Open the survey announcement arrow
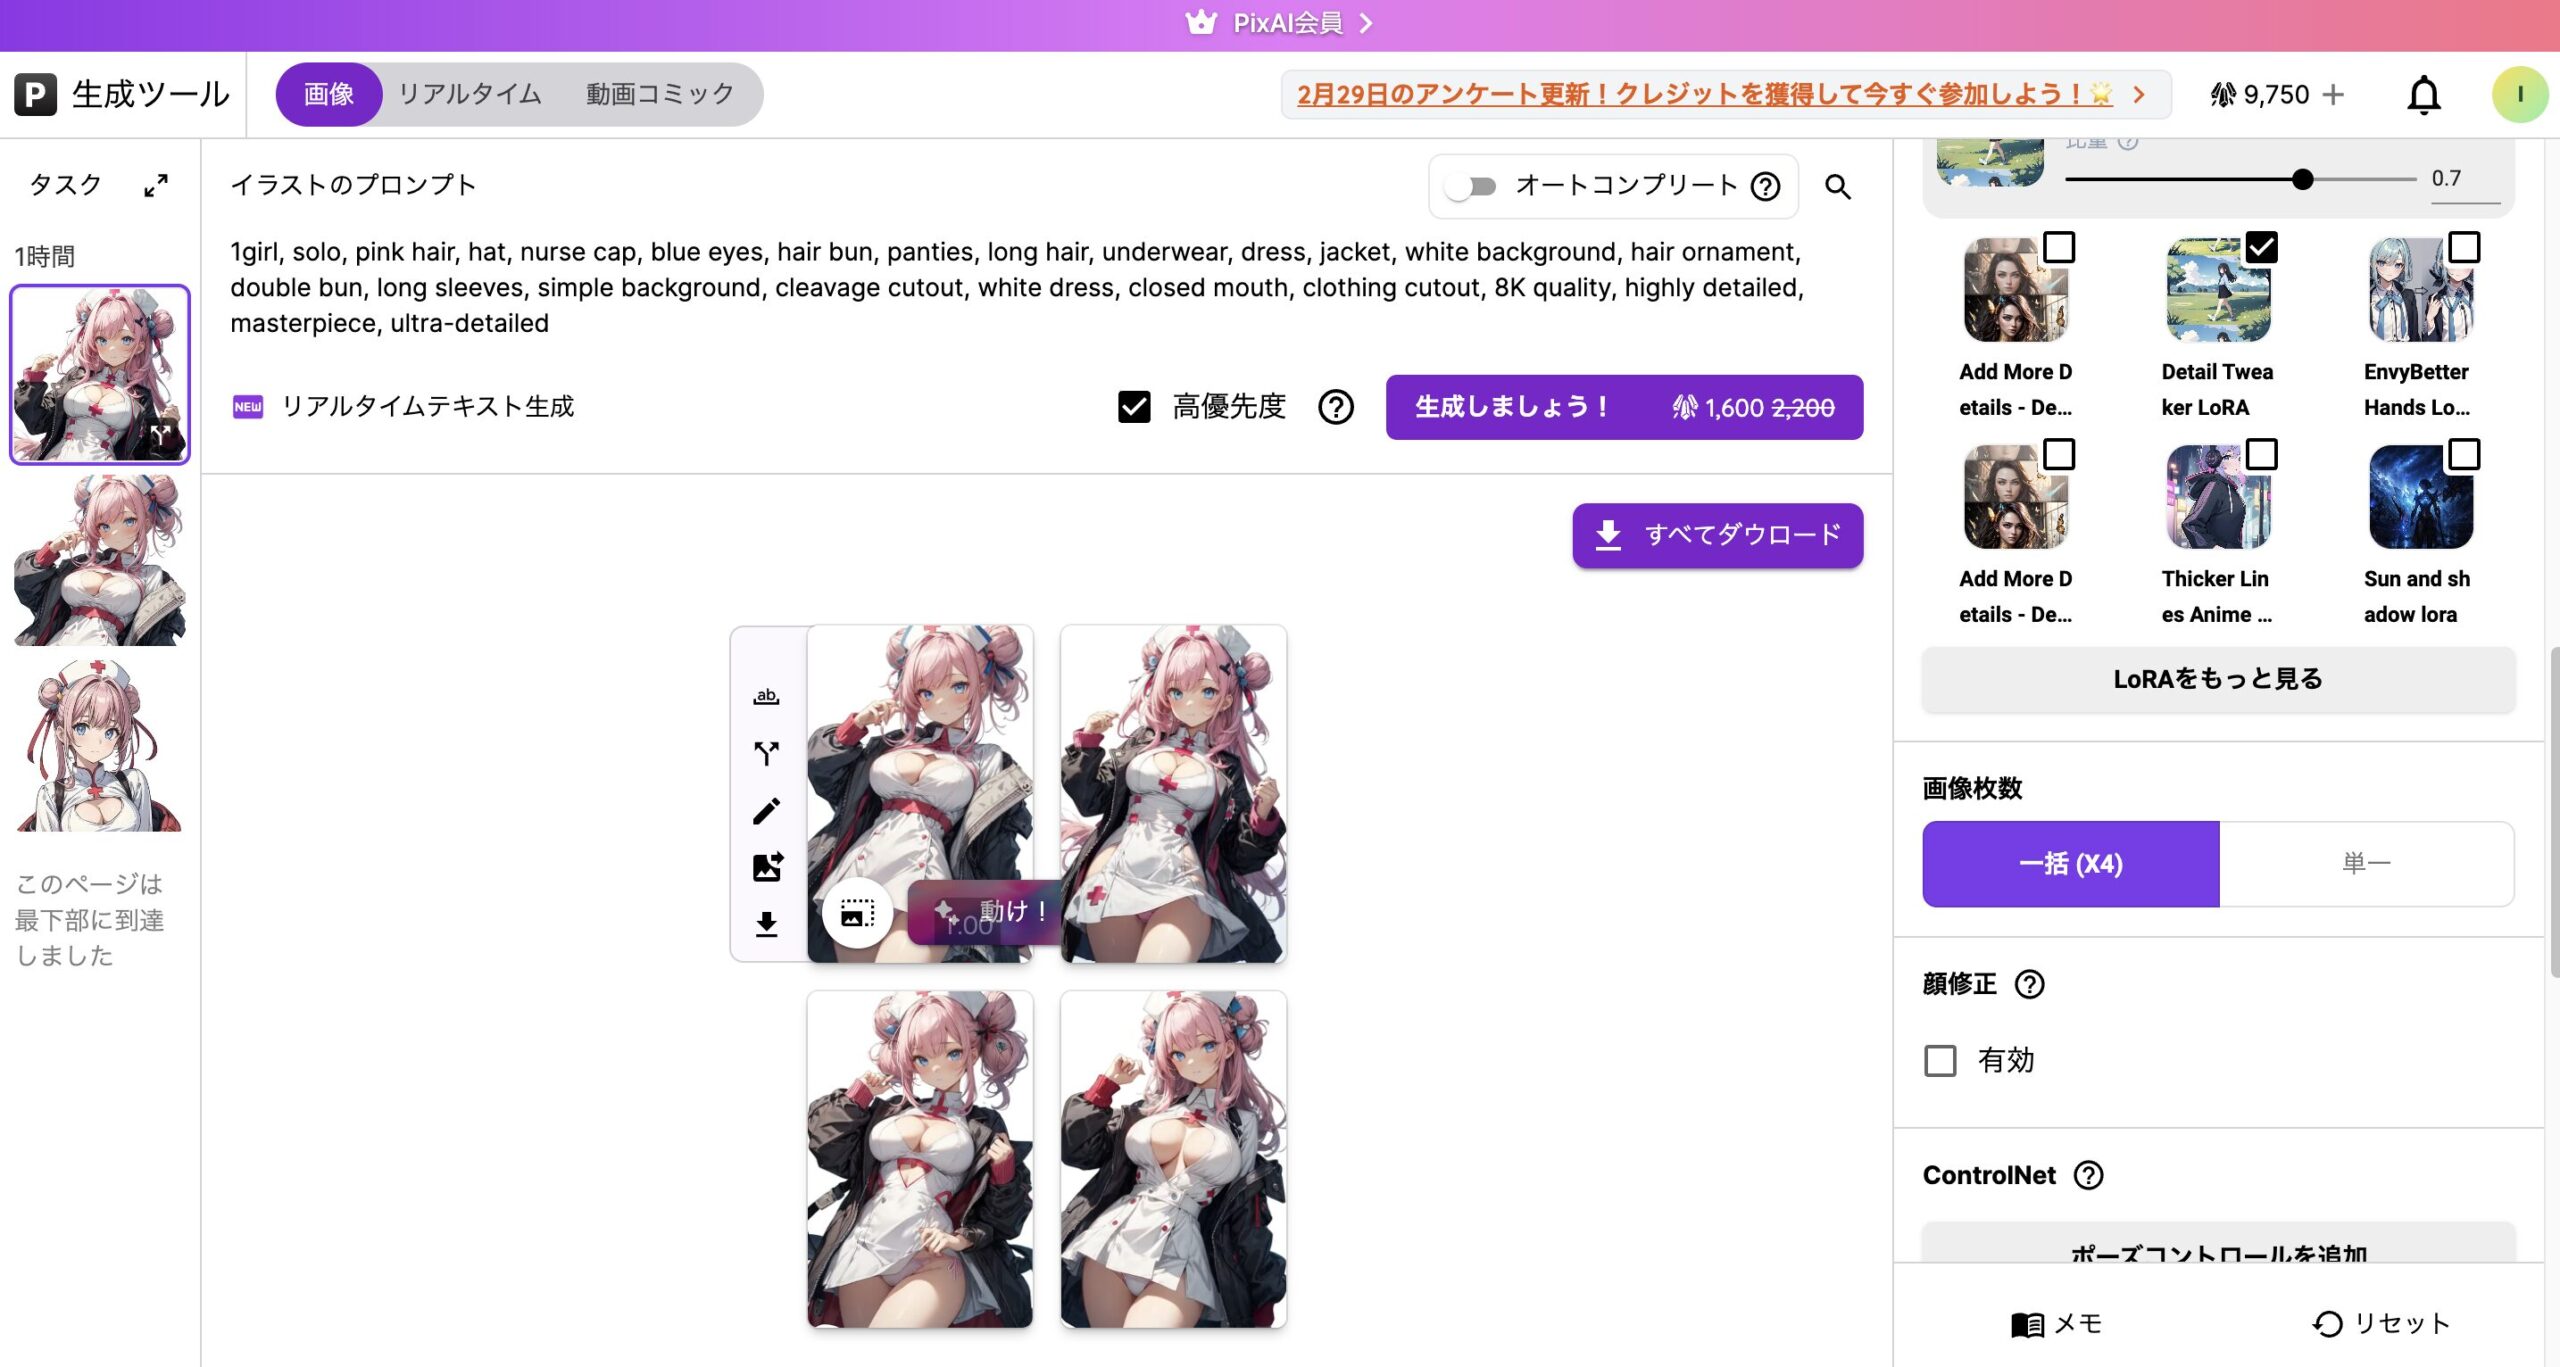 coord(2138,95)
